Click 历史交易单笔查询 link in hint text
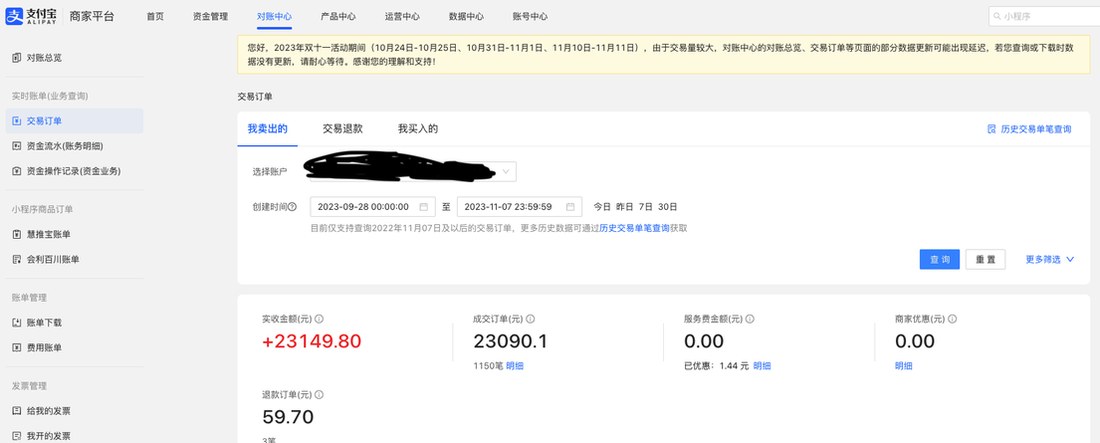The image size is (1100, 443). click(x=634, y=229)
